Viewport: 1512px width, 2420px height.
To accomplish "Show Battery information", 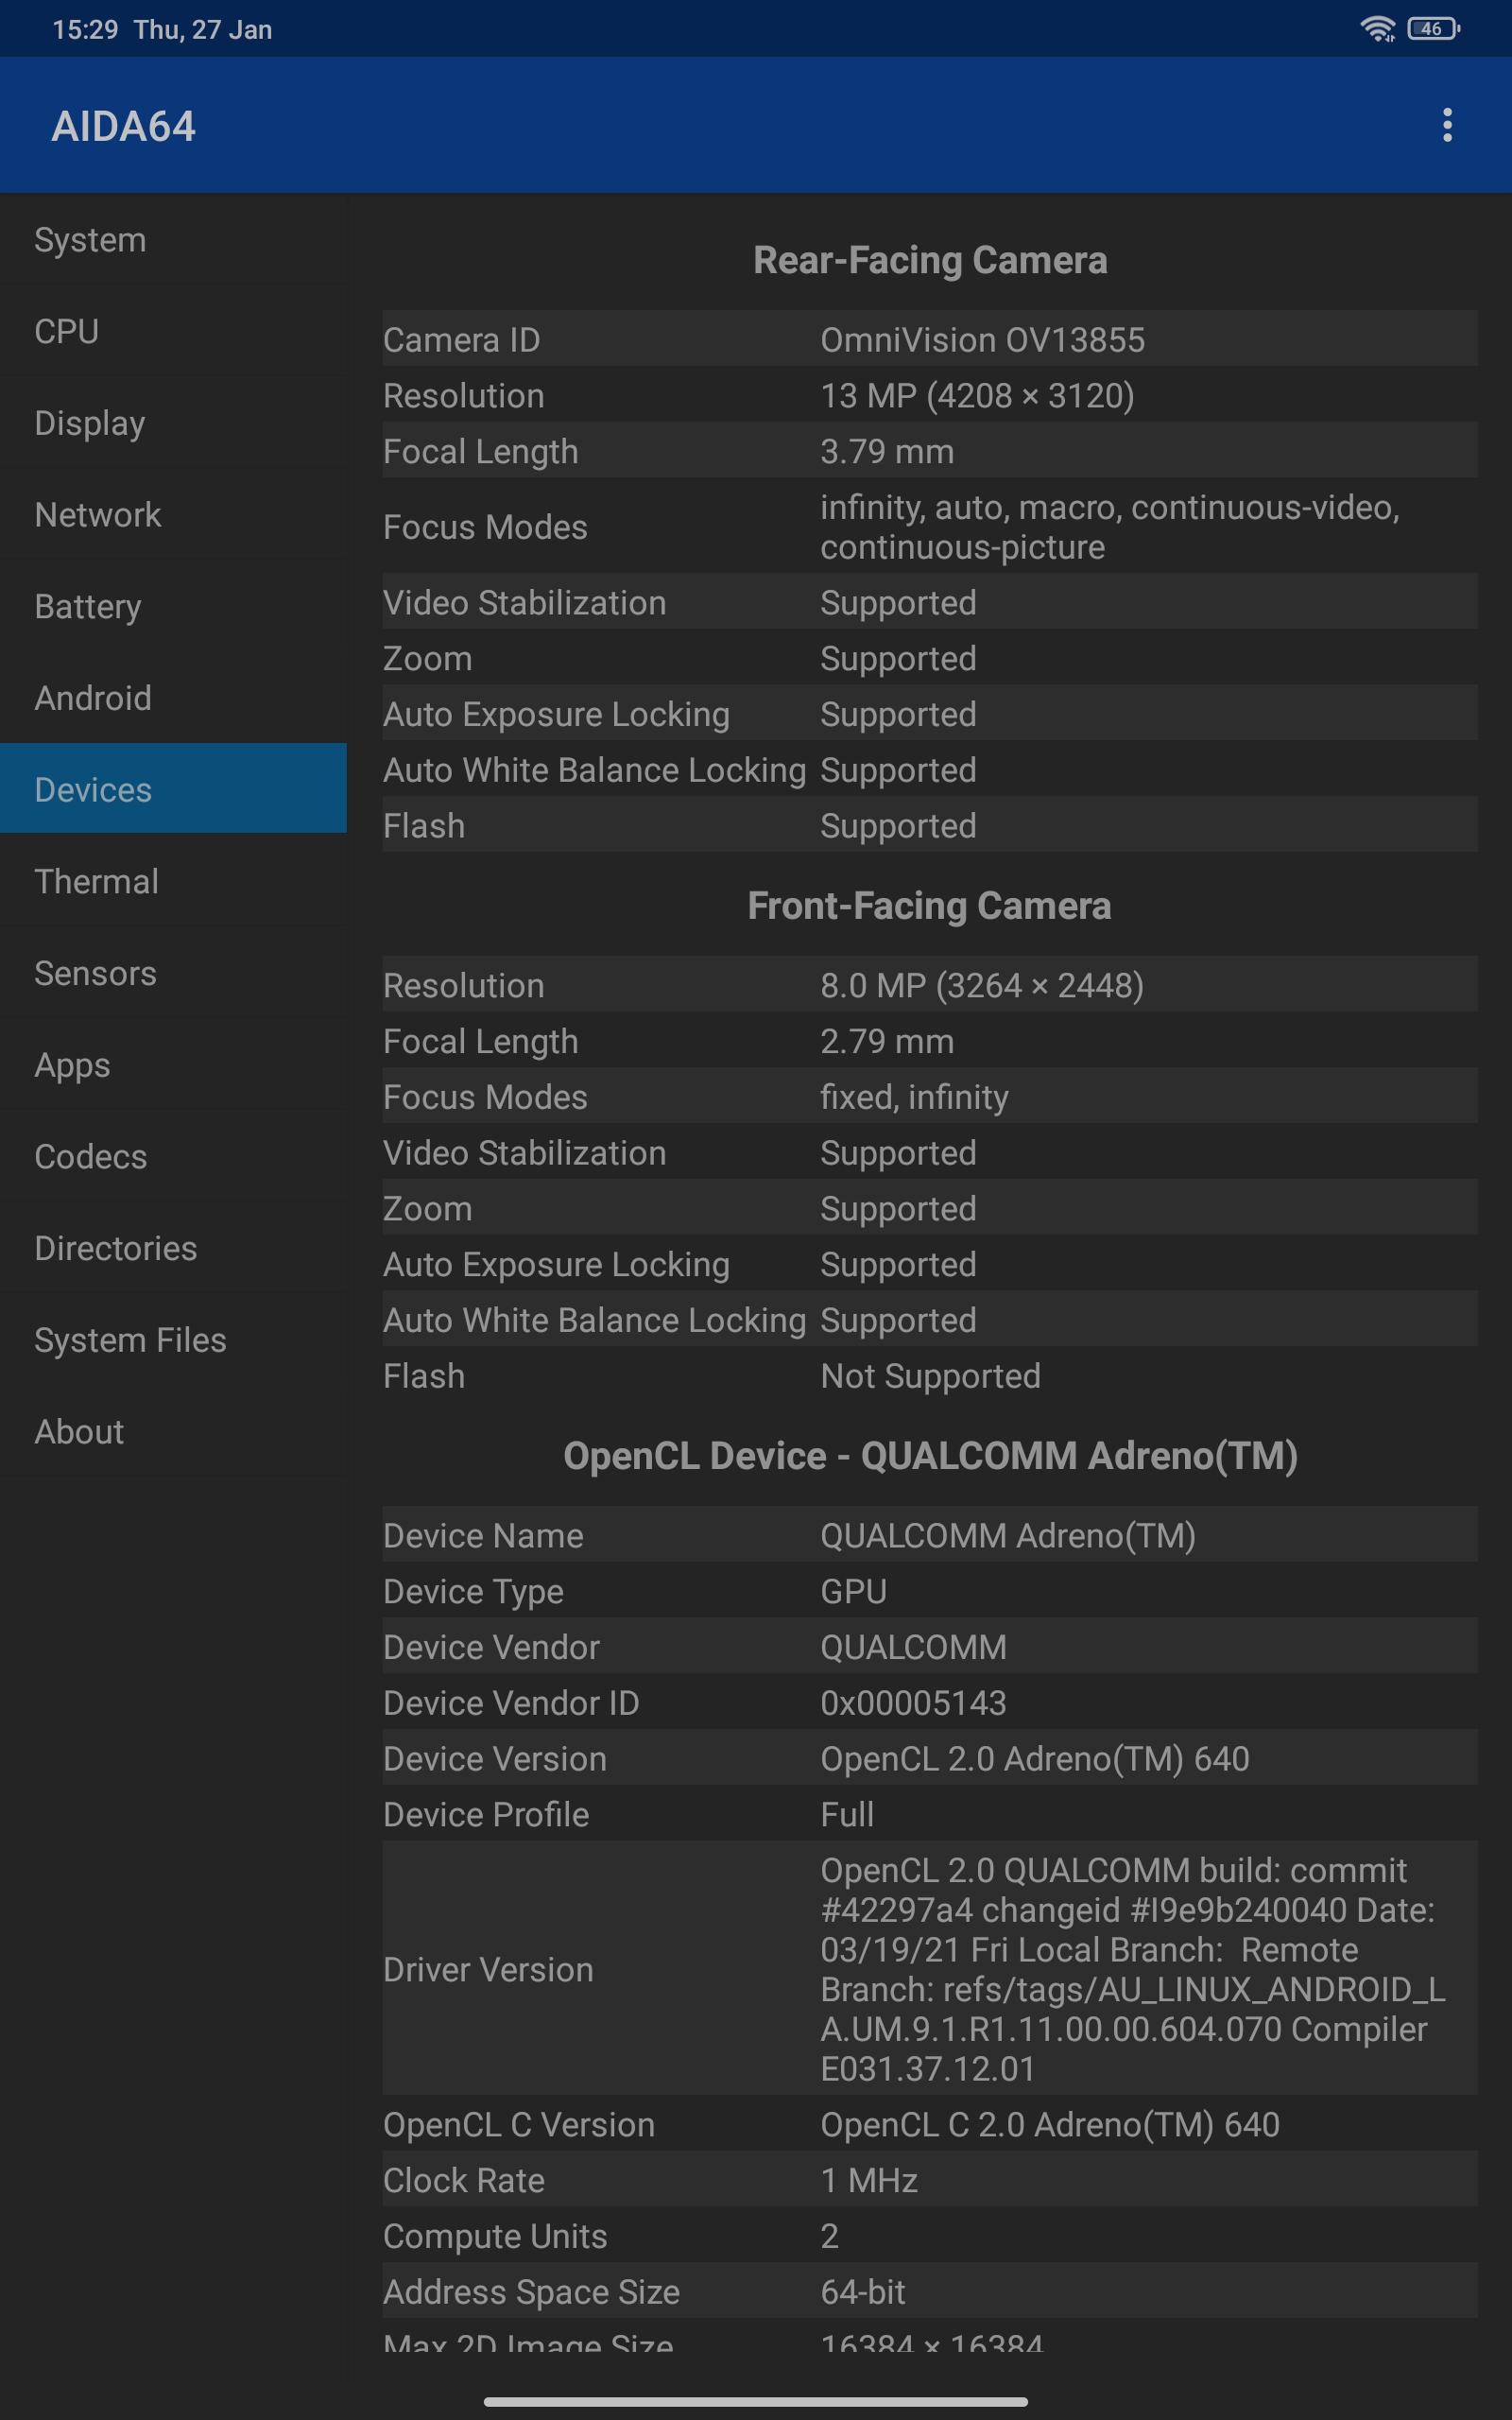I will [174, 606].
